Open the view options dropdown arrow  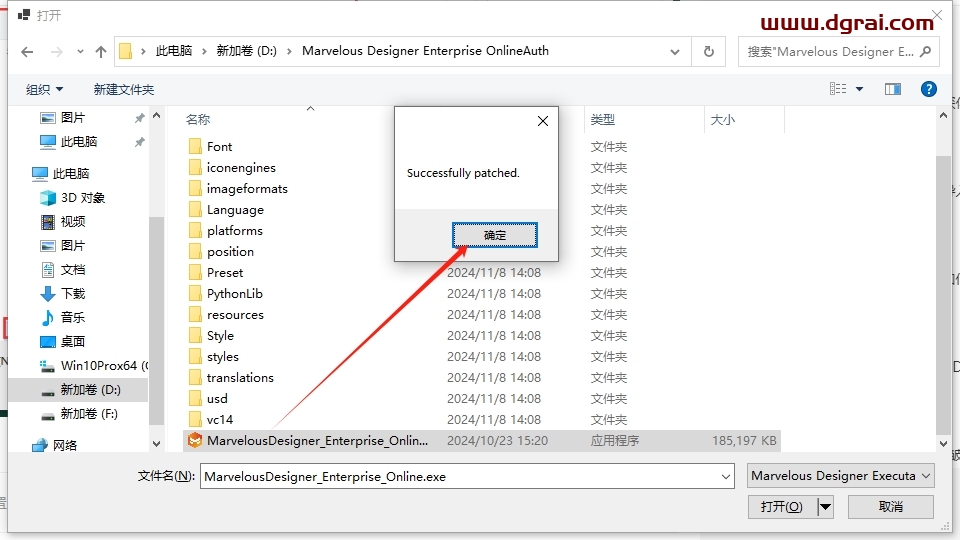(x=859, y=89)
